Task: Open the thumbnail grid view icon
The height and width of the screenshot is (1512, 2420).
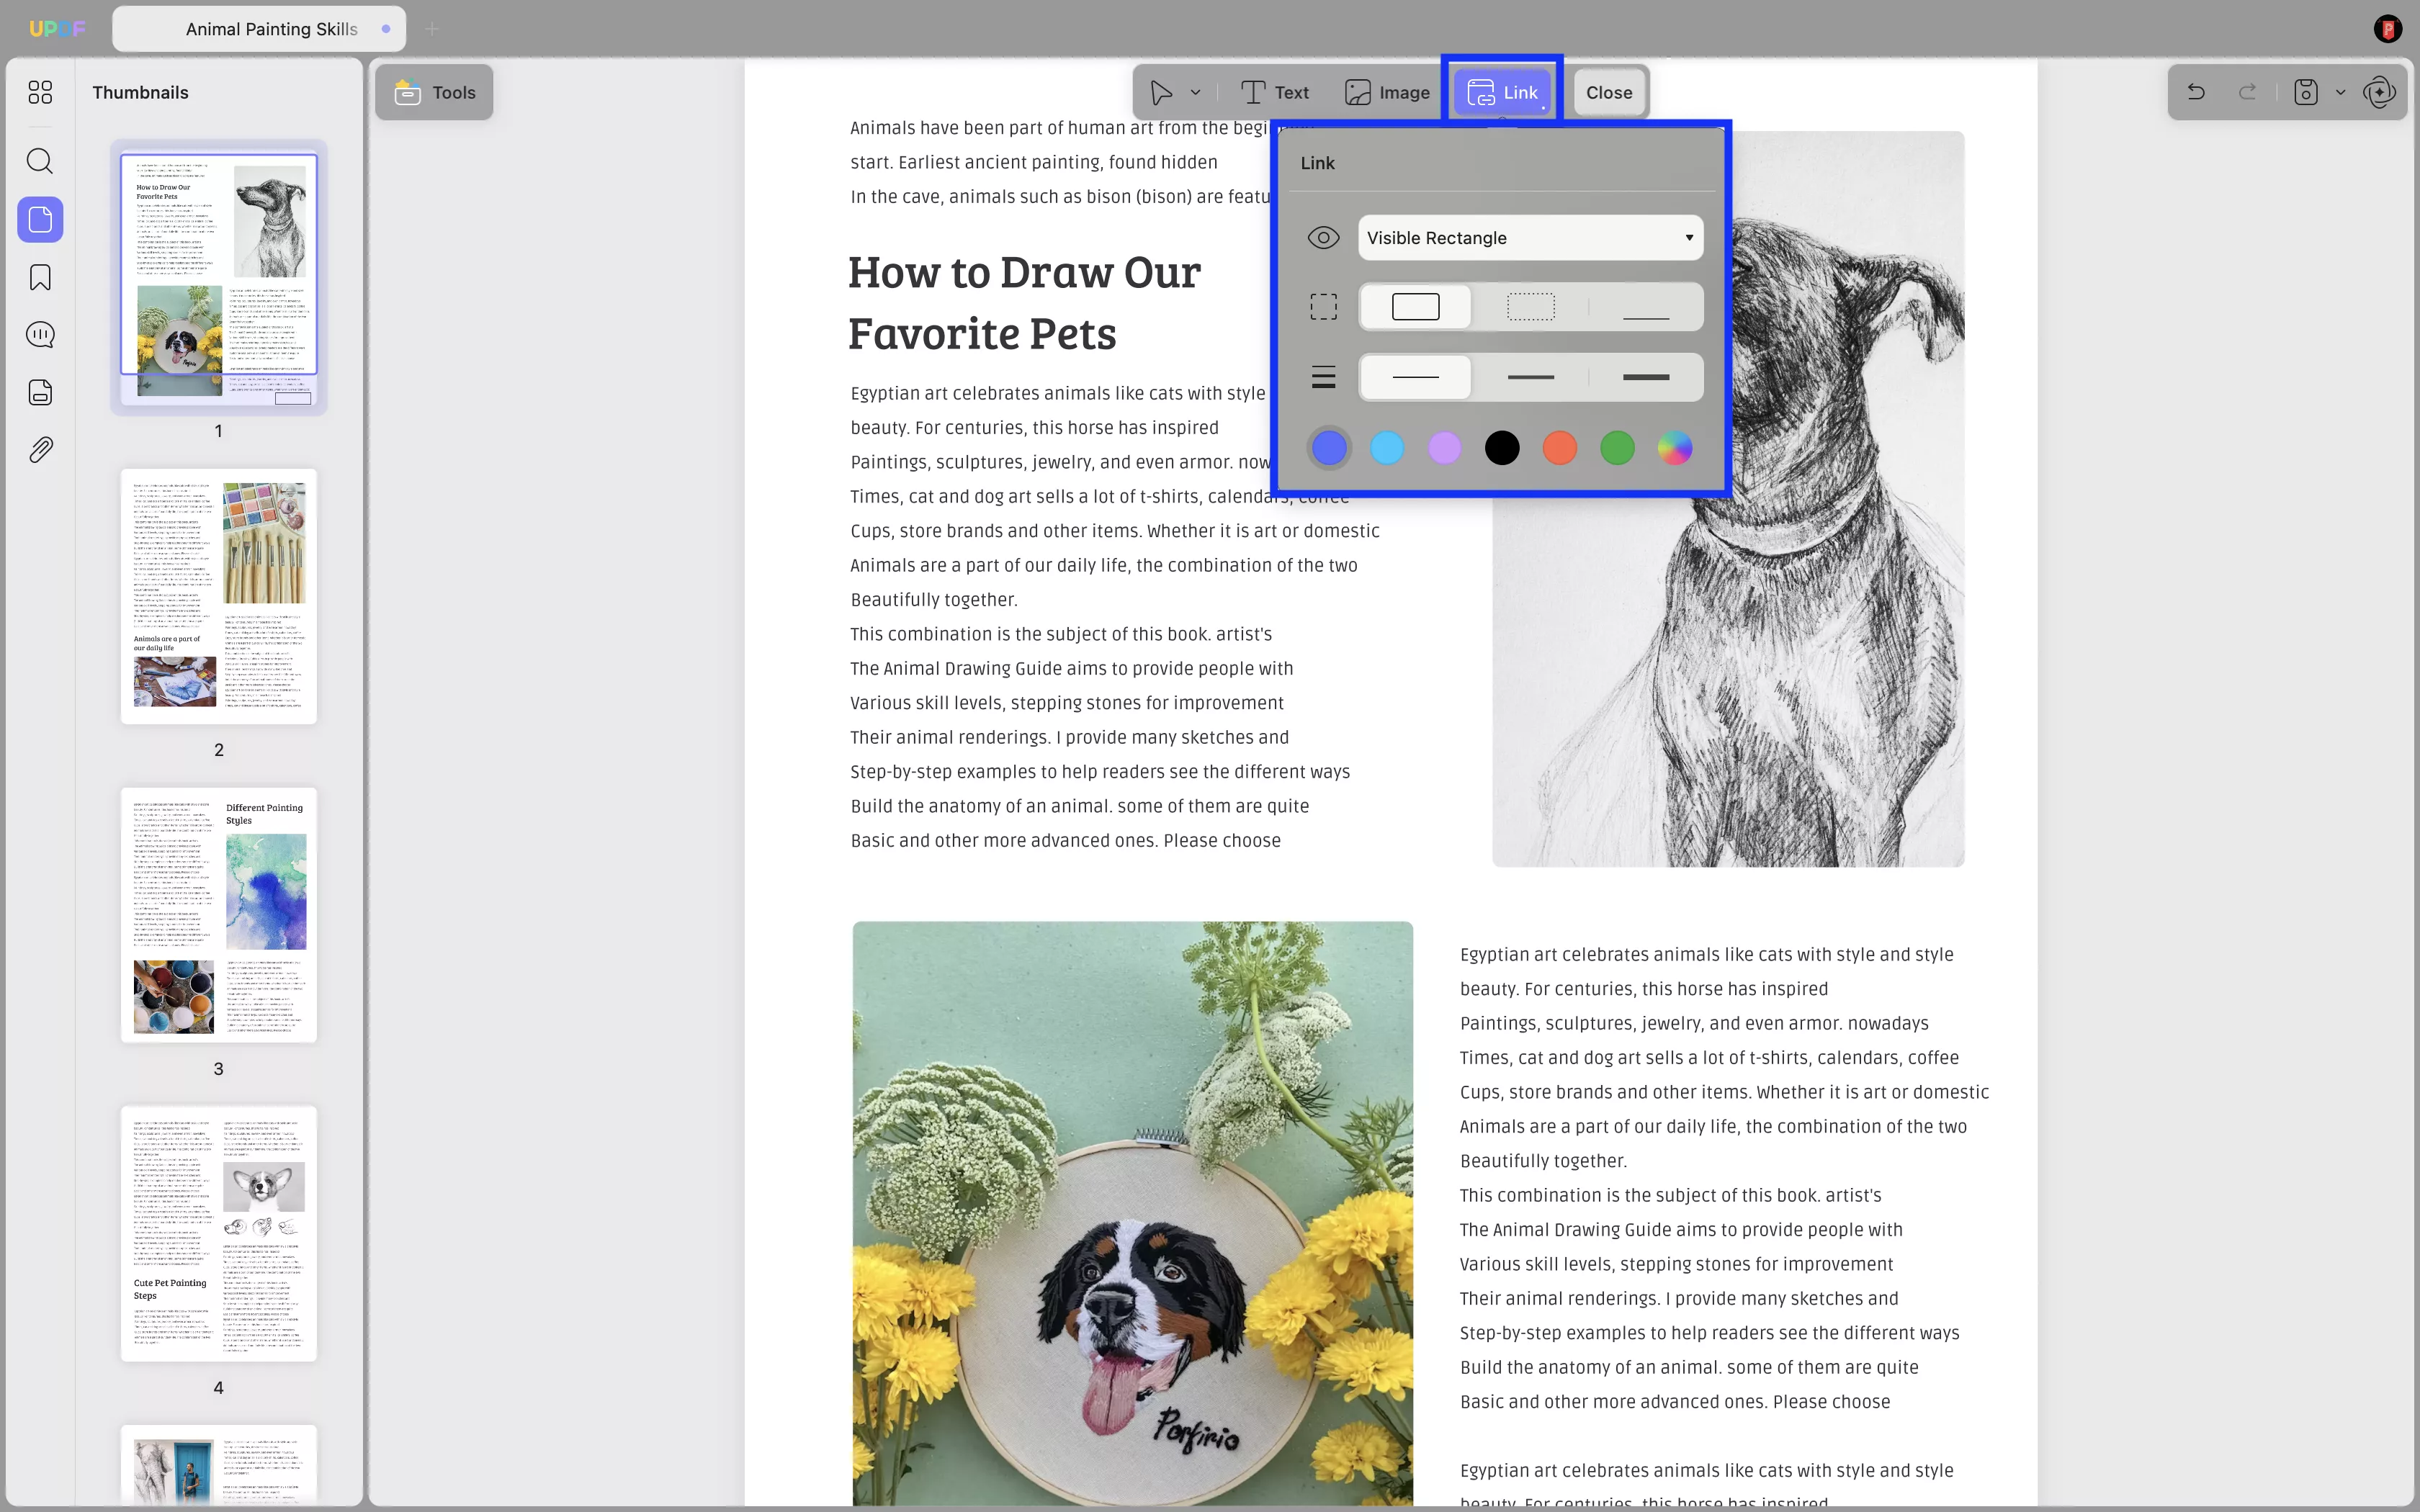Action: click(x=40, y=92)
